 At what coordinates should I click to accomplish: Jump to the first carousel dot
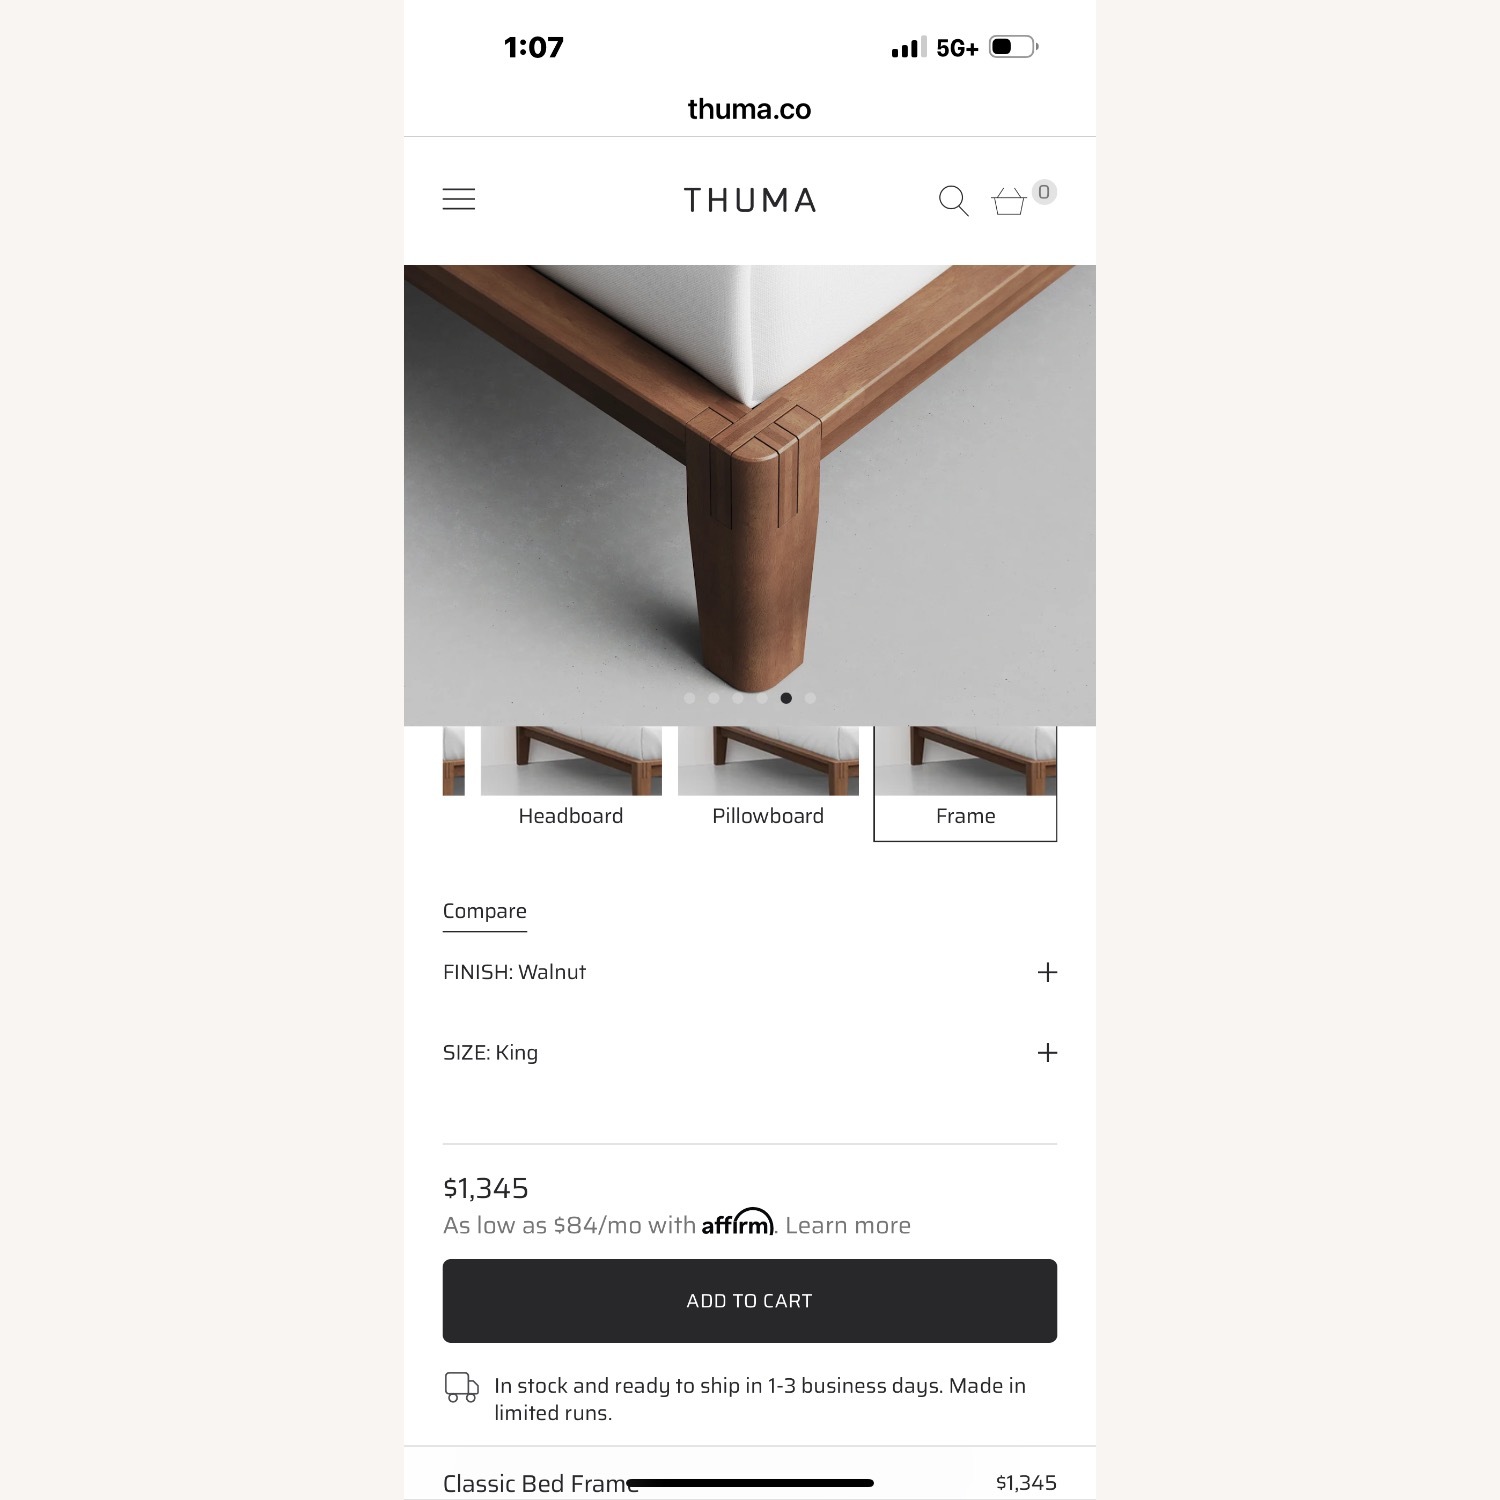(x=690, y=698)
